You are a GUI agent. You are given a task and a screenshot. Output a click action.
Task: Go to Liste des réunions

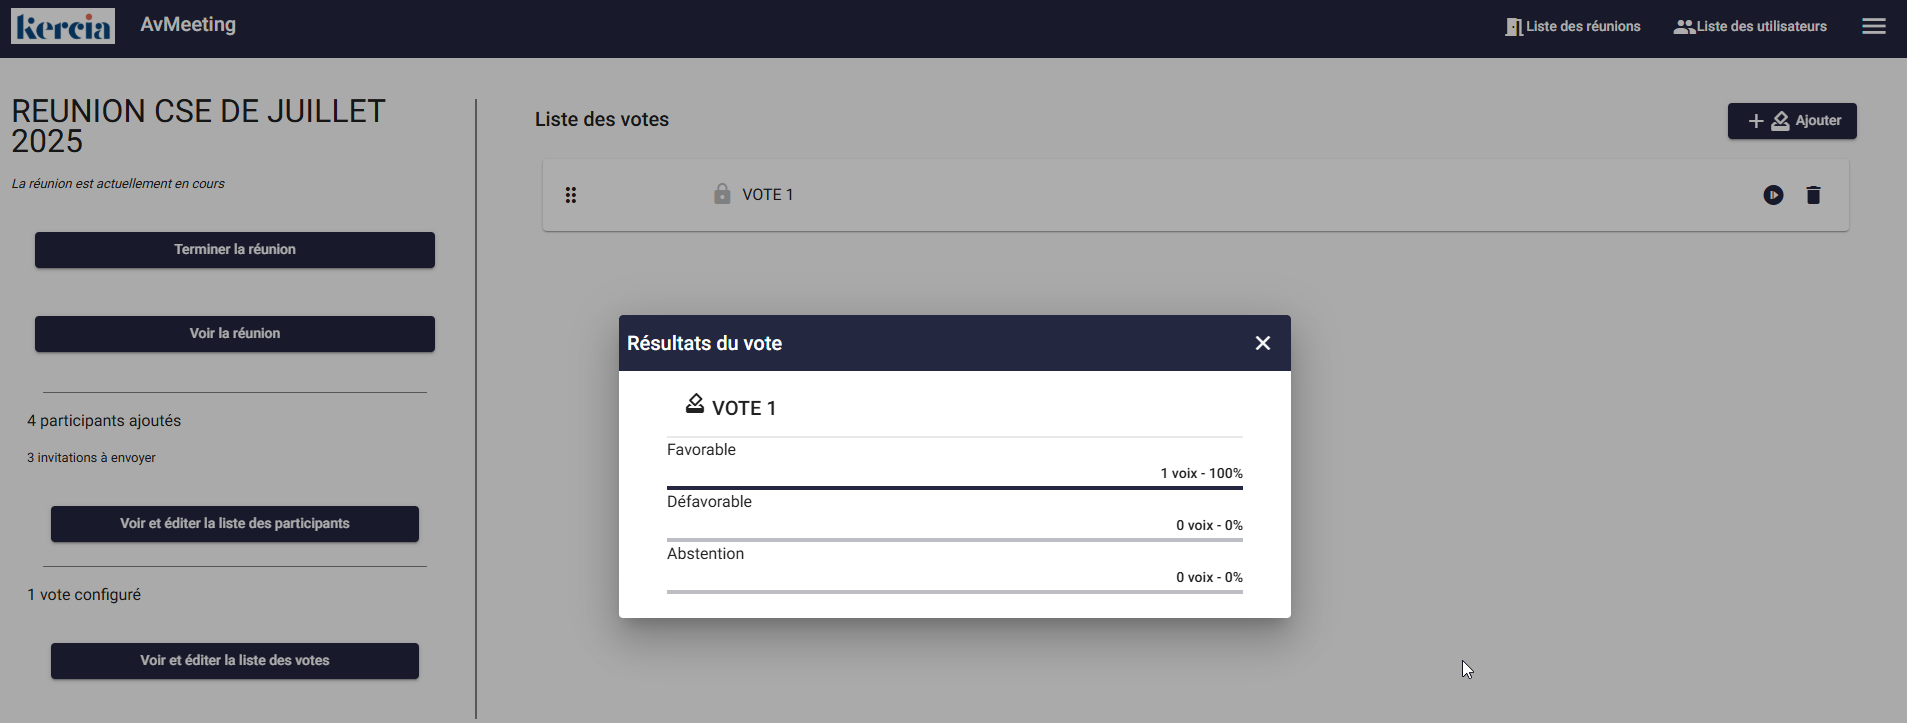click(x=1573, y=27)
